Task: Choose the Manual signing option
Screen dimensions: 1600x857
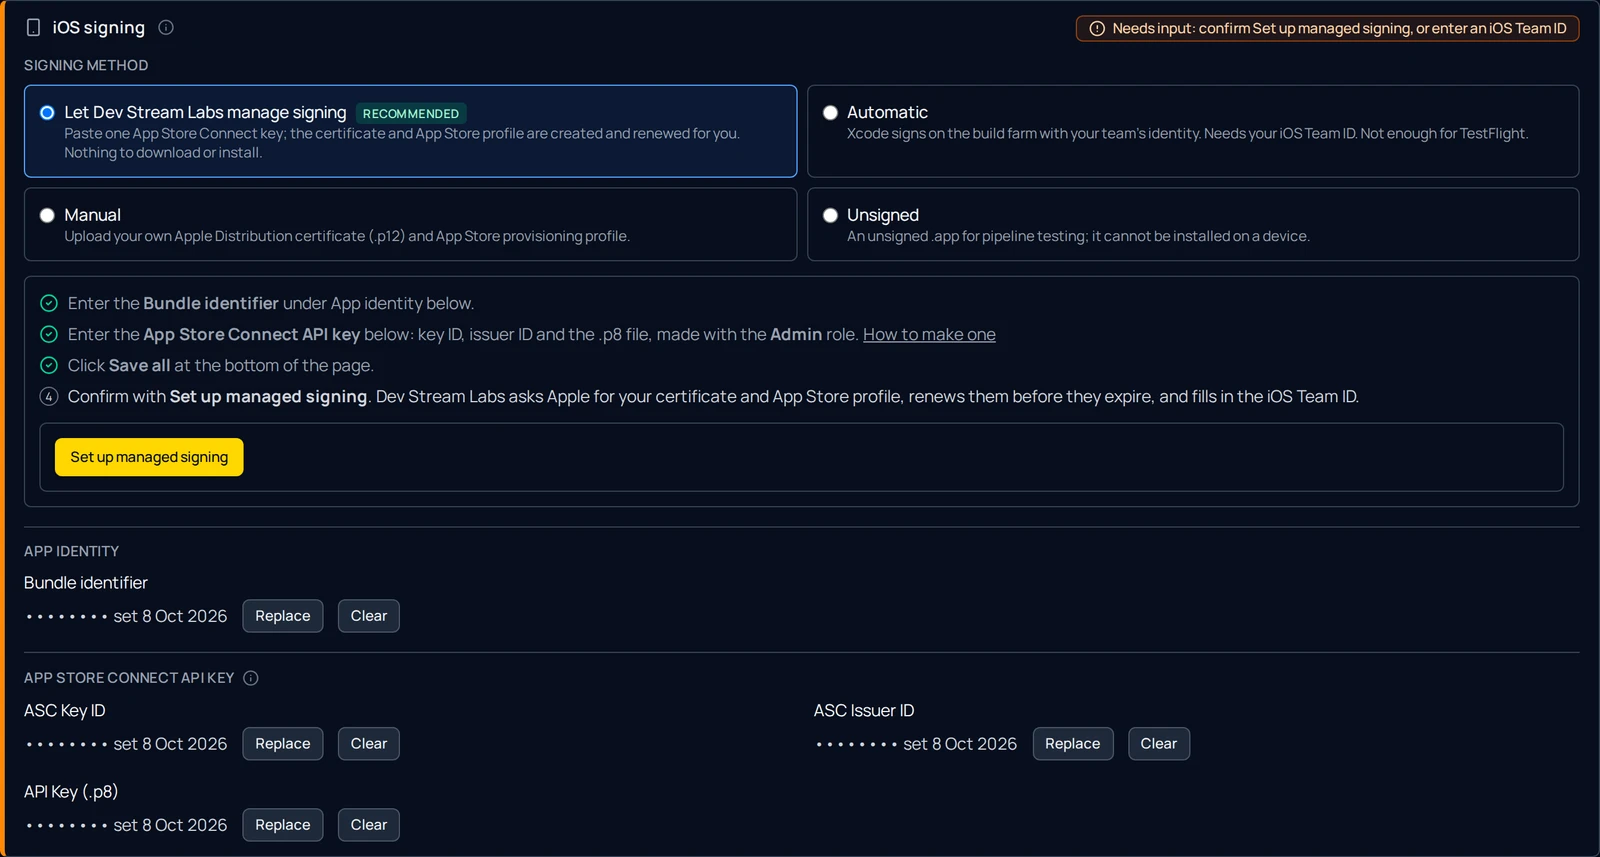Action: (410, 224)
